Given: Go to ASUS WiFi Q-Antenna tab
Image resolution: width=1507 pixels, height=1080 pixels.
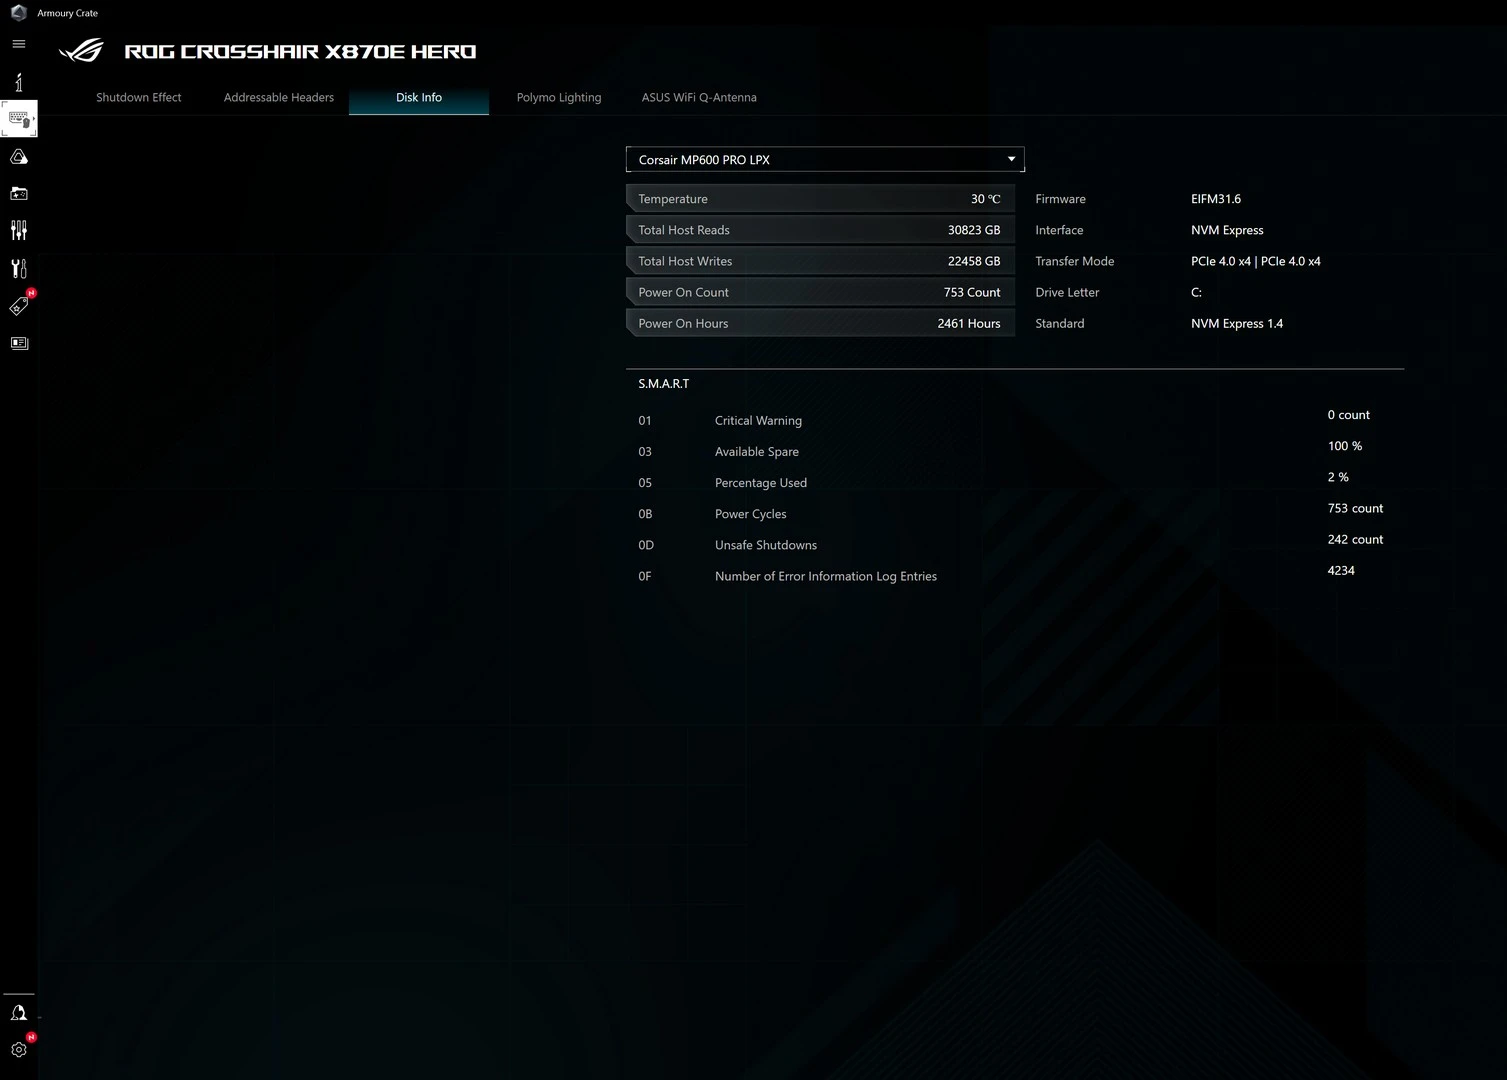Looking at the screenshot, I should click(x=699, y=98).
